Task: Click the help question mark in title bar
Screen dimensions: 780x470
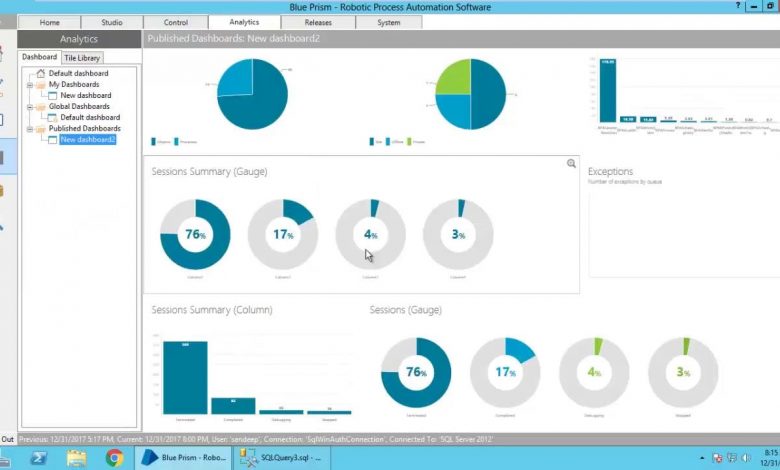Action: coord(738,5)
